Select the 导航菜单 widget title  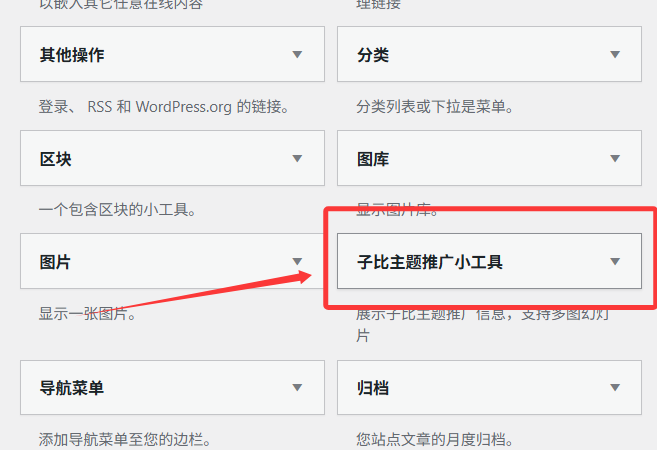coord(72,388)
